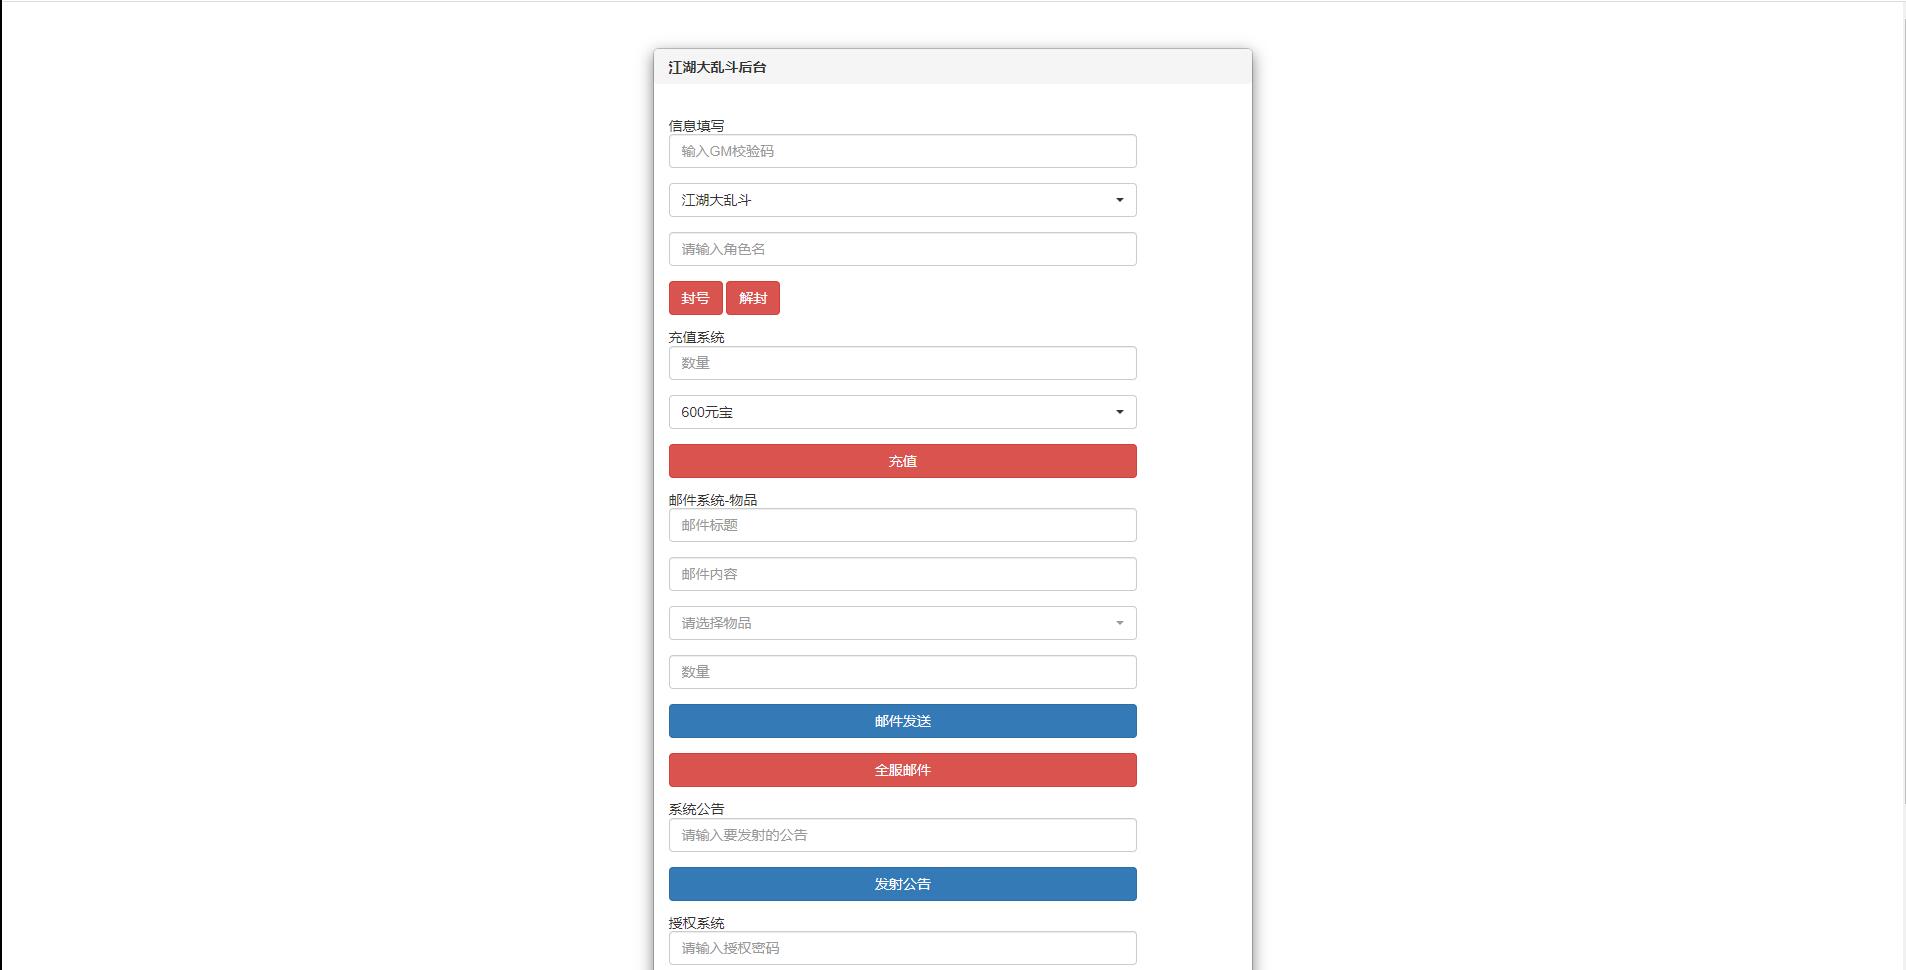This screenshot has height=970, width=1906.
Task: Focus the 请输入角色名 text field
Action: point(902,249)
